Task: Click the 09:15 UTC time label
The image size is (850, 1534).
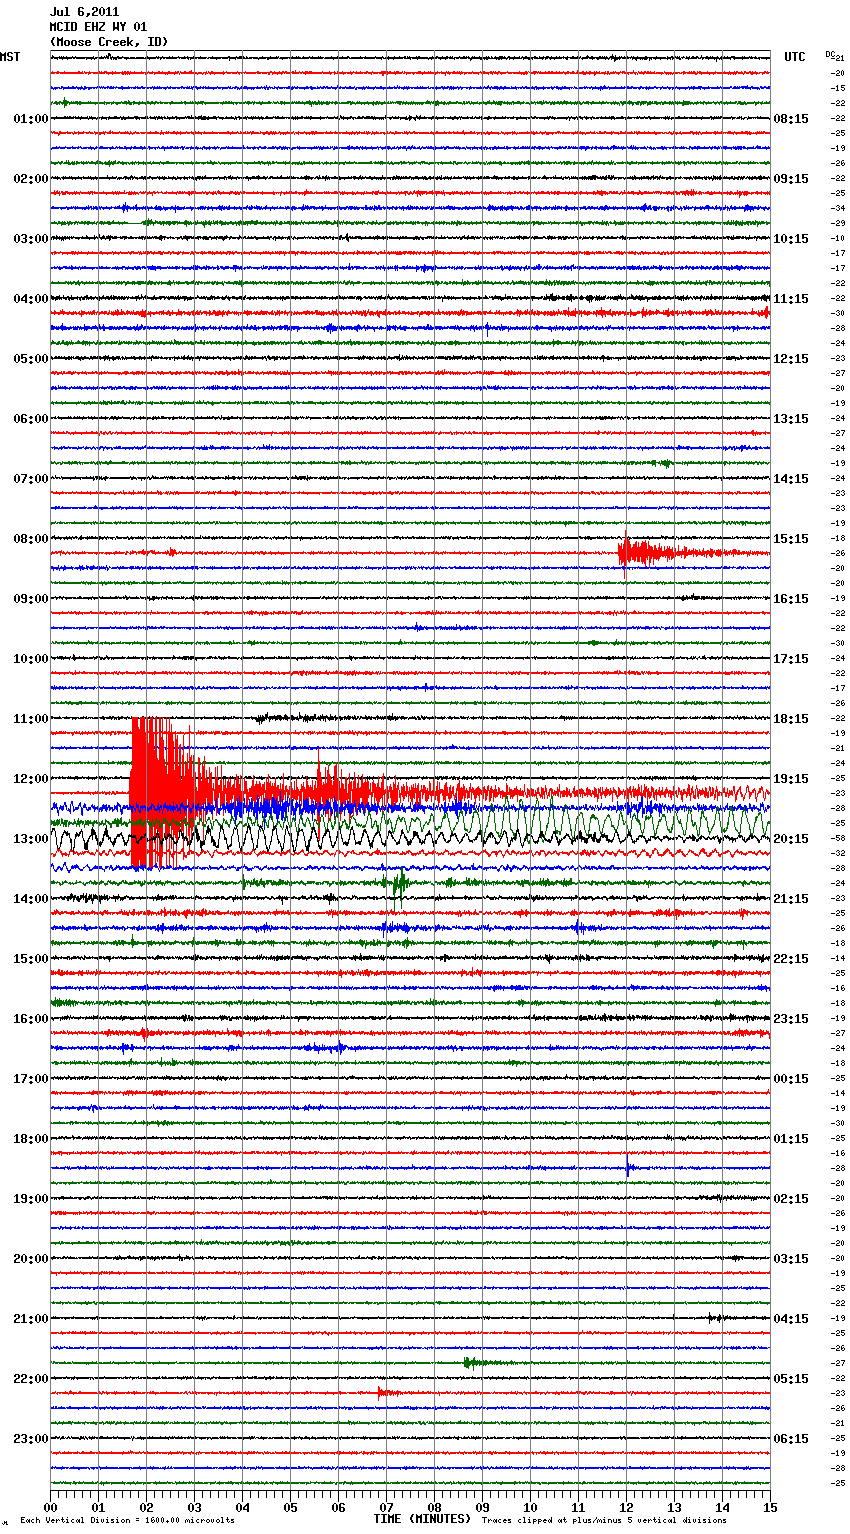Action: pos(791,179)
